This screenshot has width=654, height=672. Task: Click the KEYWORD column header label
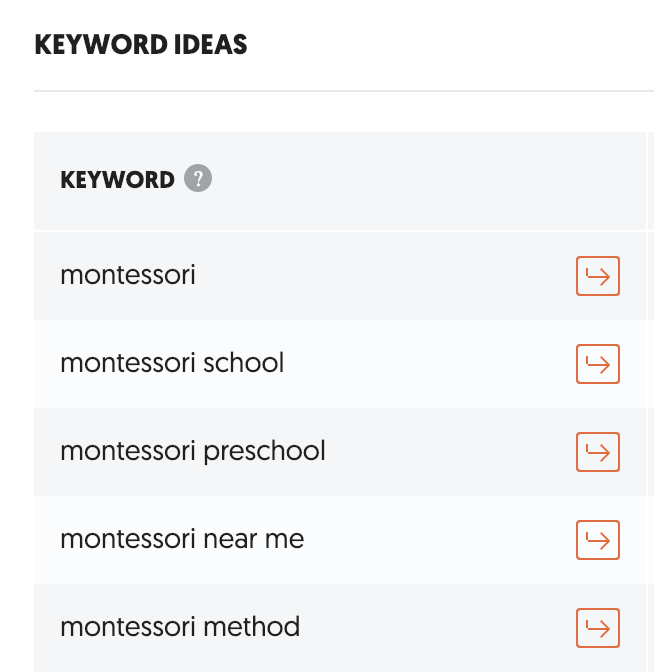tap(117, 180)
